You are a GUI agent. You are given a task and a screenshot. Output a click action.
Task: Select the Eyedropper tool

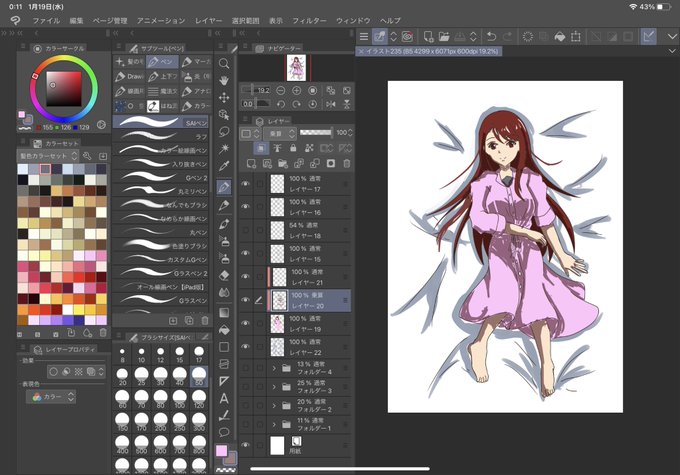(224, 166)
